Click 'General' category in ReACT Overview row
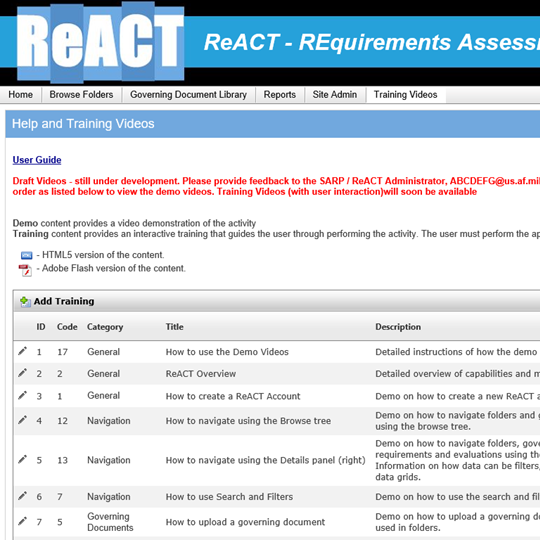The width and height of the screenshot is (540, 540). point(104,373)
